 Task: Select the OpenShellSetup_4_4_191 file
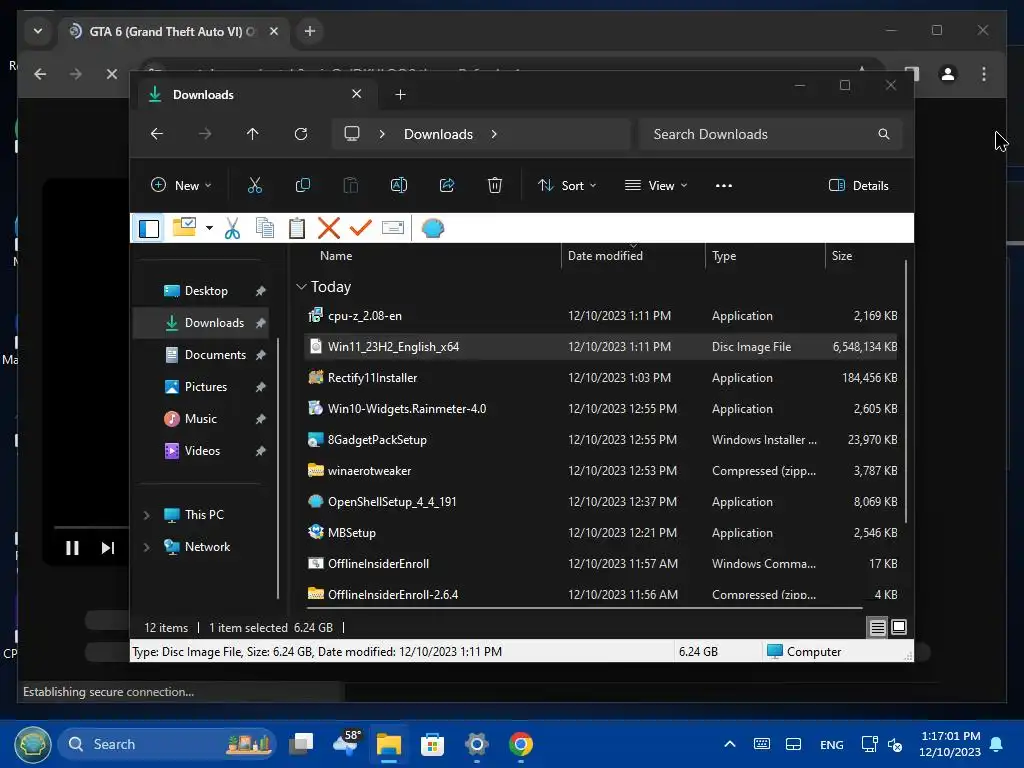(601, 502)
